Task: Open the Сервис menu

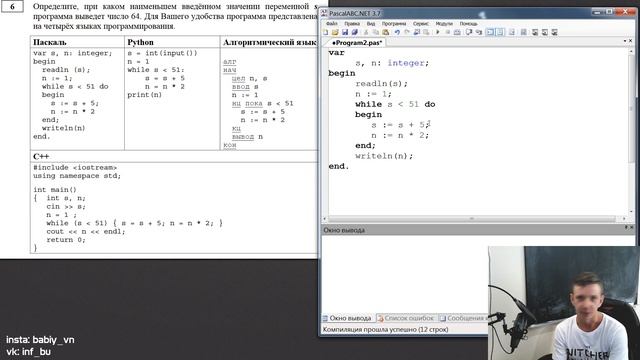Action: pyautogui.click(x=421, y=24)
